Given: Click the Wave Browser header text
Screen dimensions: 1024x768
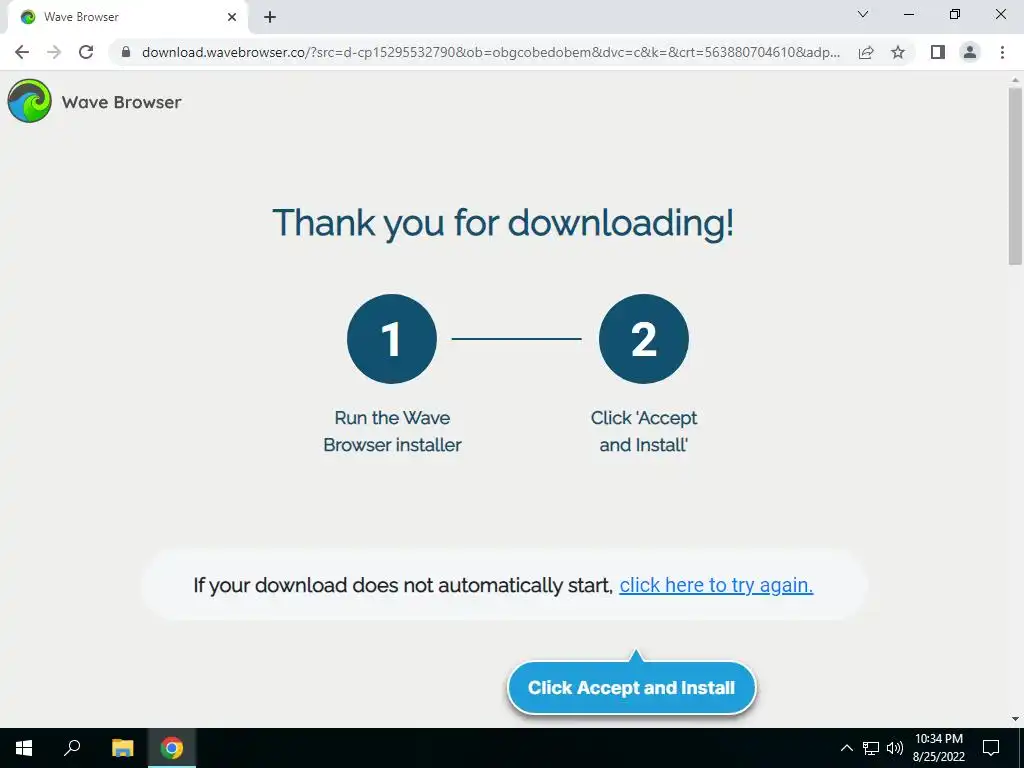Looking at the screenshot, I should coord(121,102).
